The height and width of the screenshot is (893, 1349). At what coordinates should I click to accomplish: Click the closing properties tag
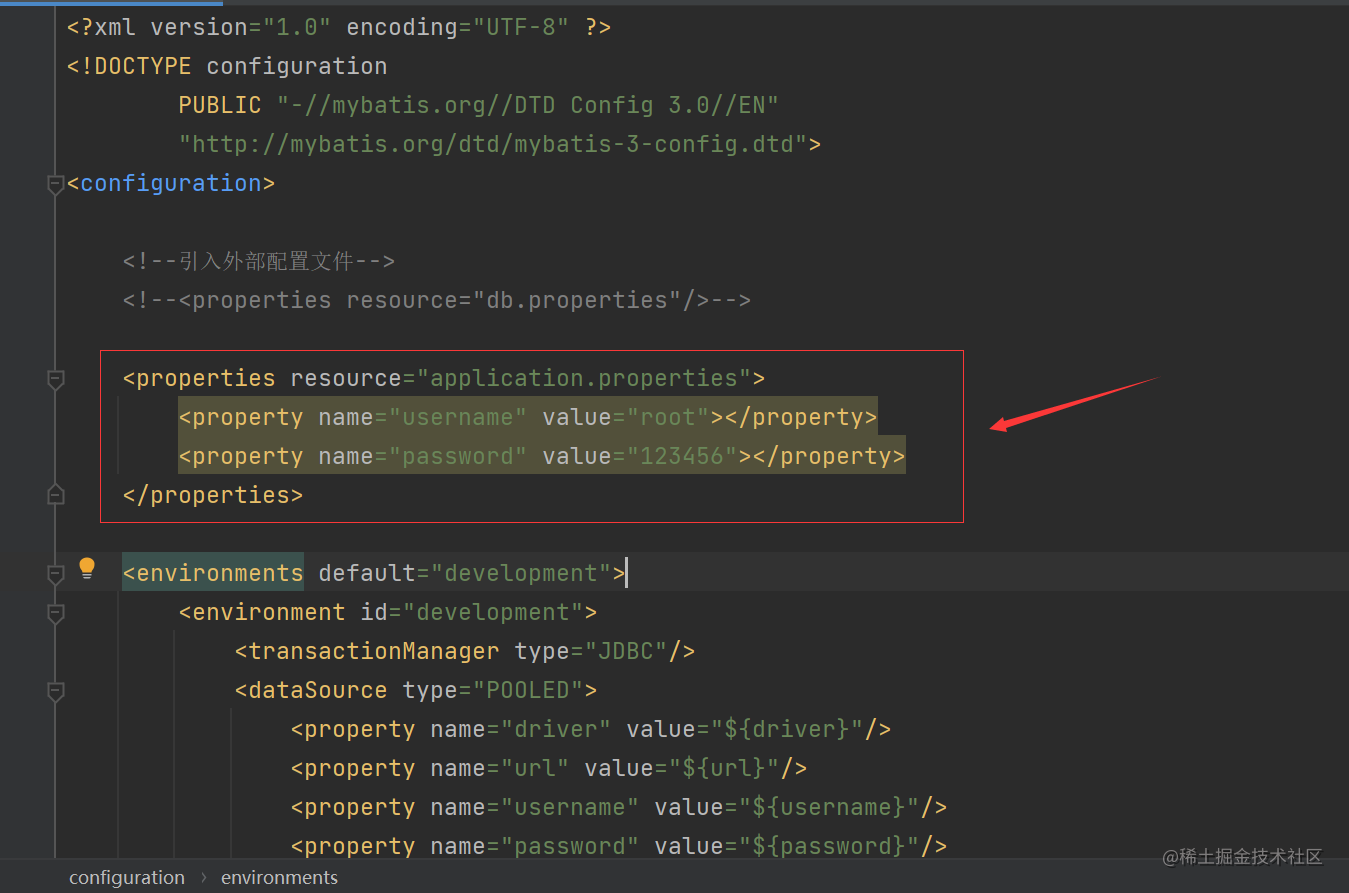tap(213, 495)
